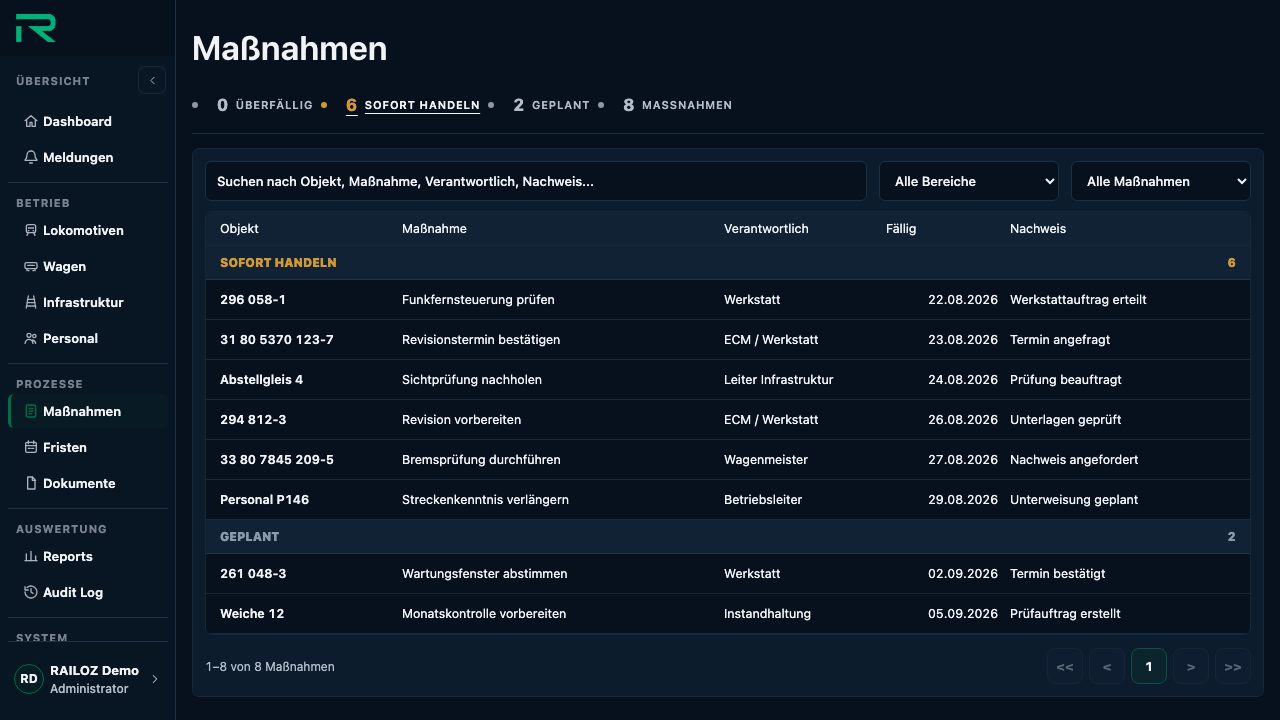Click the Reports bar chart icon
This screenshot has width=1280, height=720.
[x=31, y=556]
